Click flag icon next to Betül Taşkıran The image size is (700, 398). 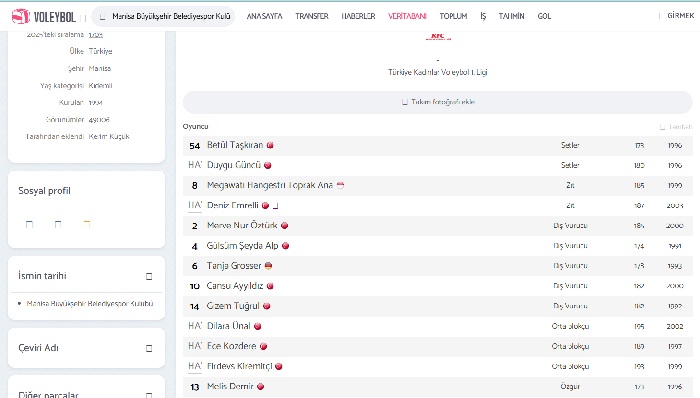[x=270, y=145]
